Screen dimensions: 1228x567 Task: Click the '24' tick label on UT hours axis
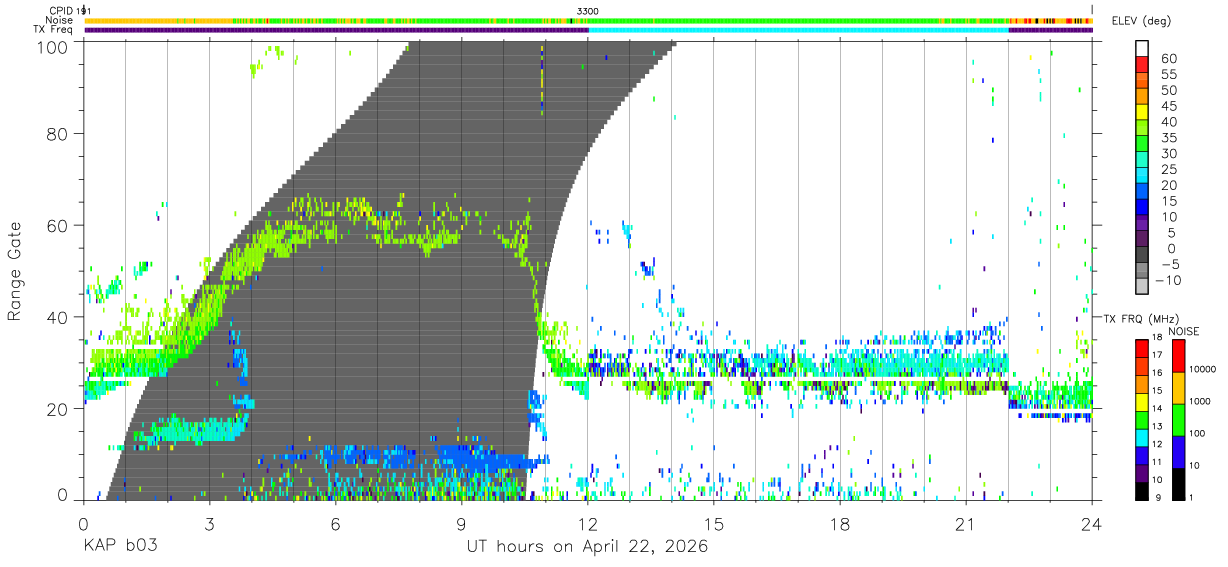point(1092,524)
